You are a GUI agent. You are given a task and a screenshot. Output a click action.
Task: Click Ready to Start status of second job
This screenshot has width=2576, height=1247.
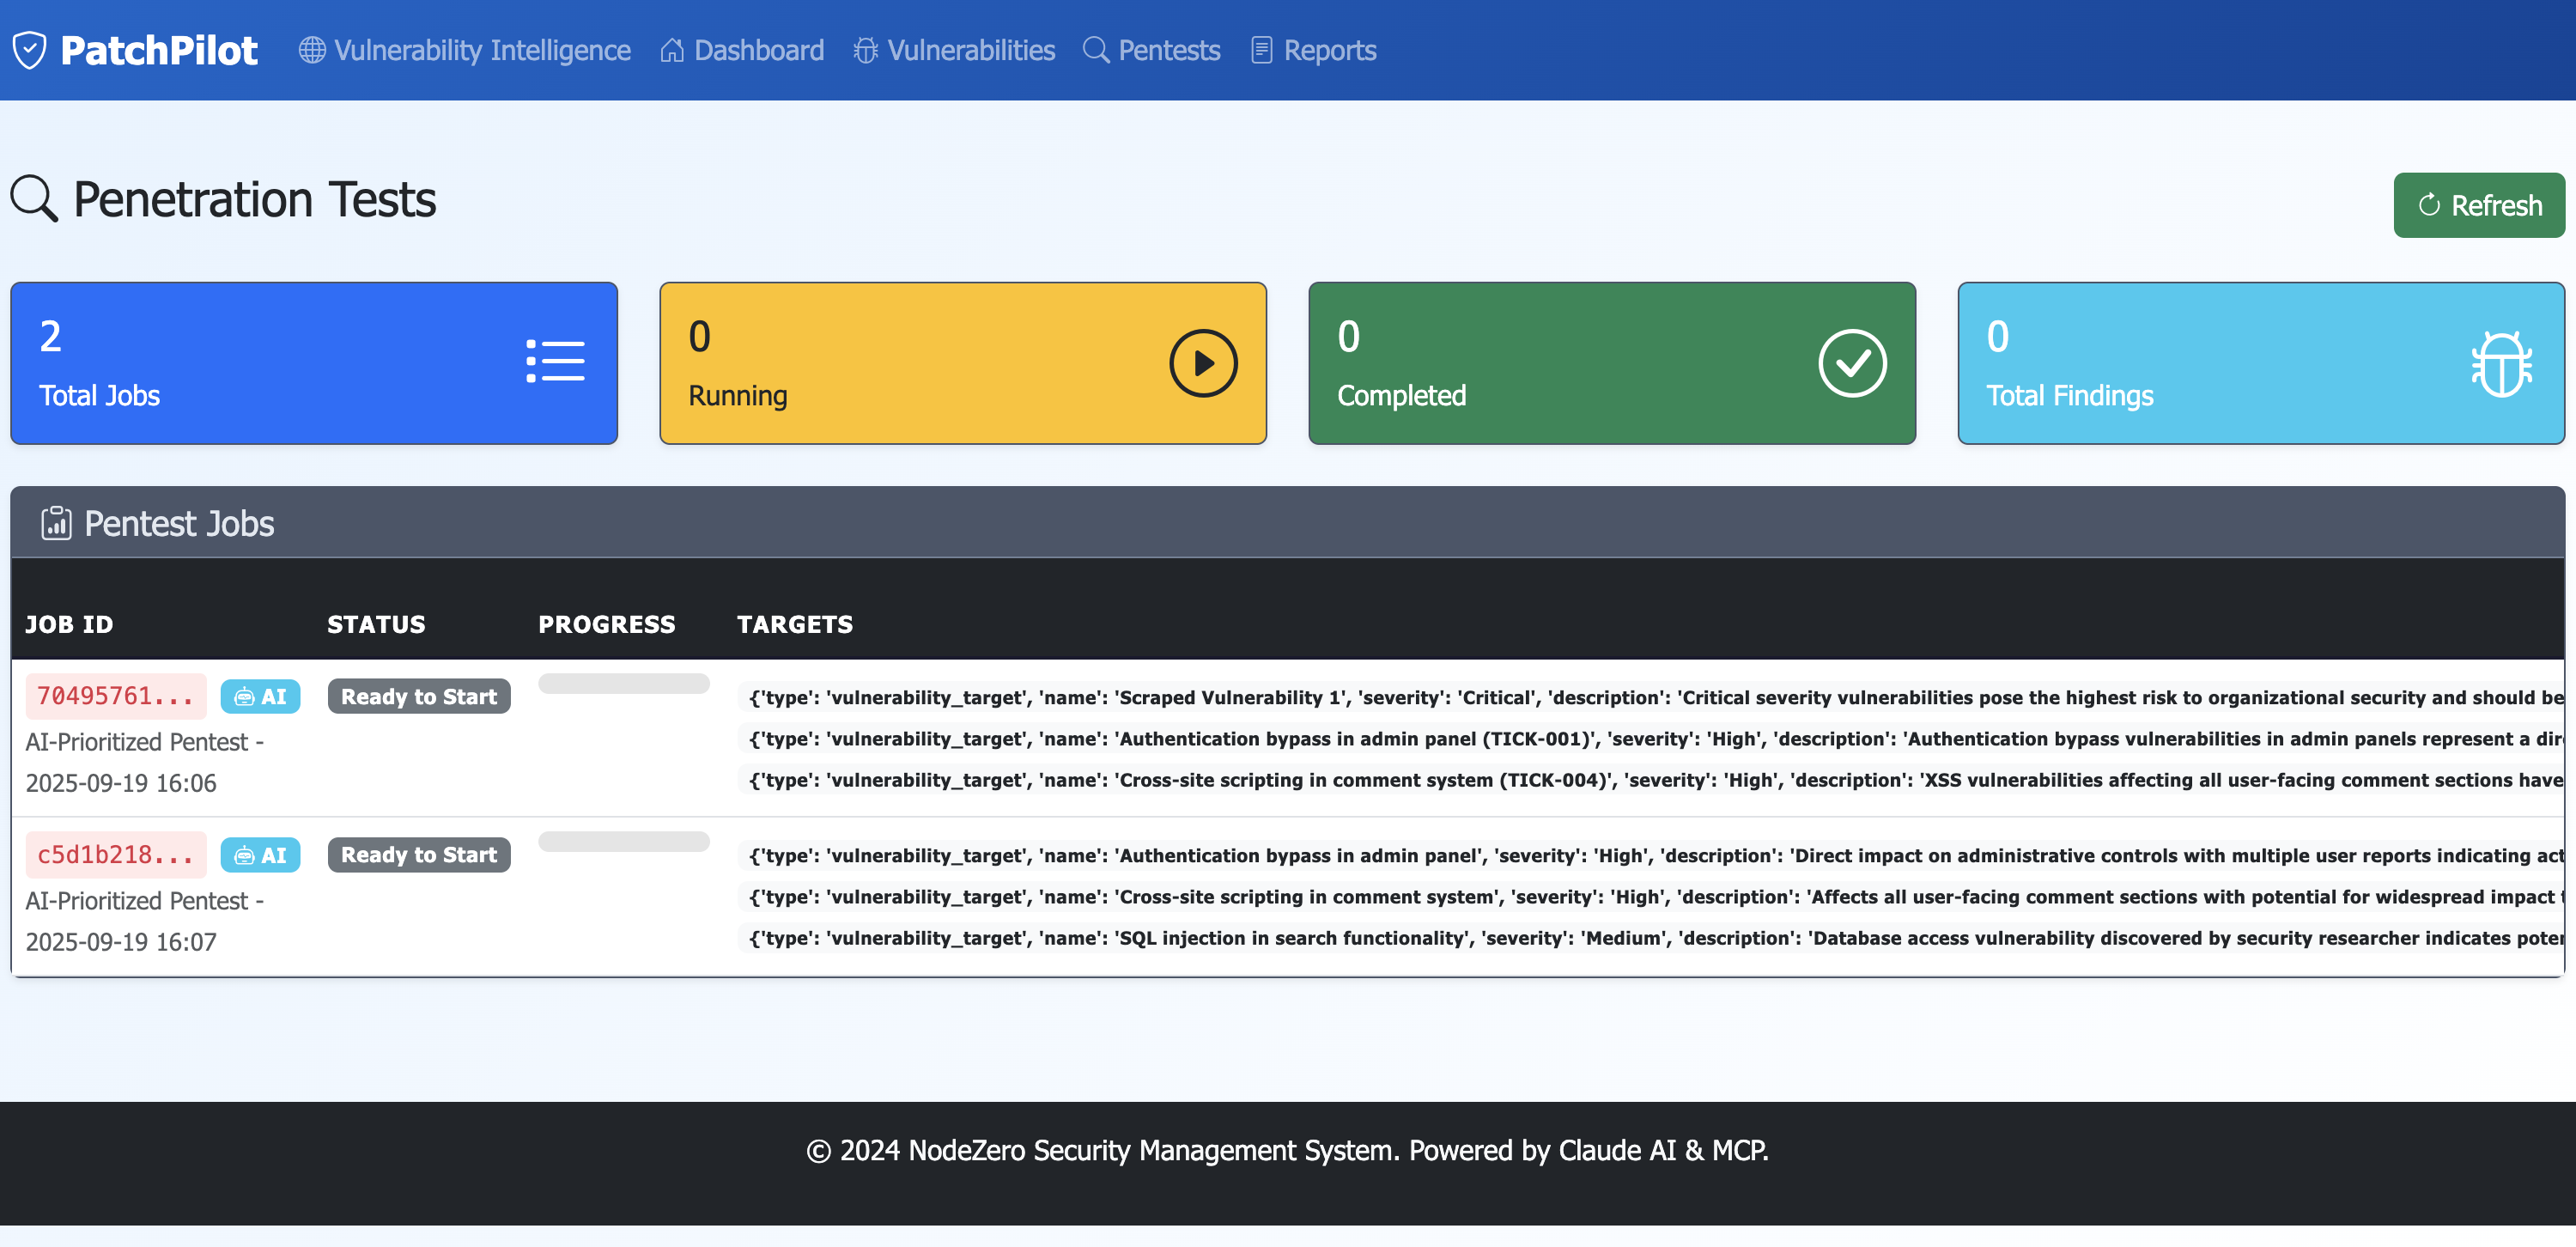pos(419,855)
